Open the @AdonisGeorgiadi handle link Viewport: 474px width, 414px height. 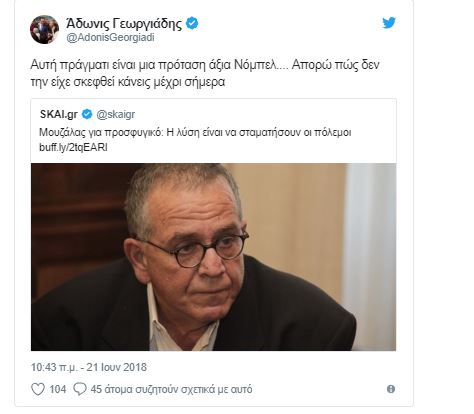coord(110,38)
